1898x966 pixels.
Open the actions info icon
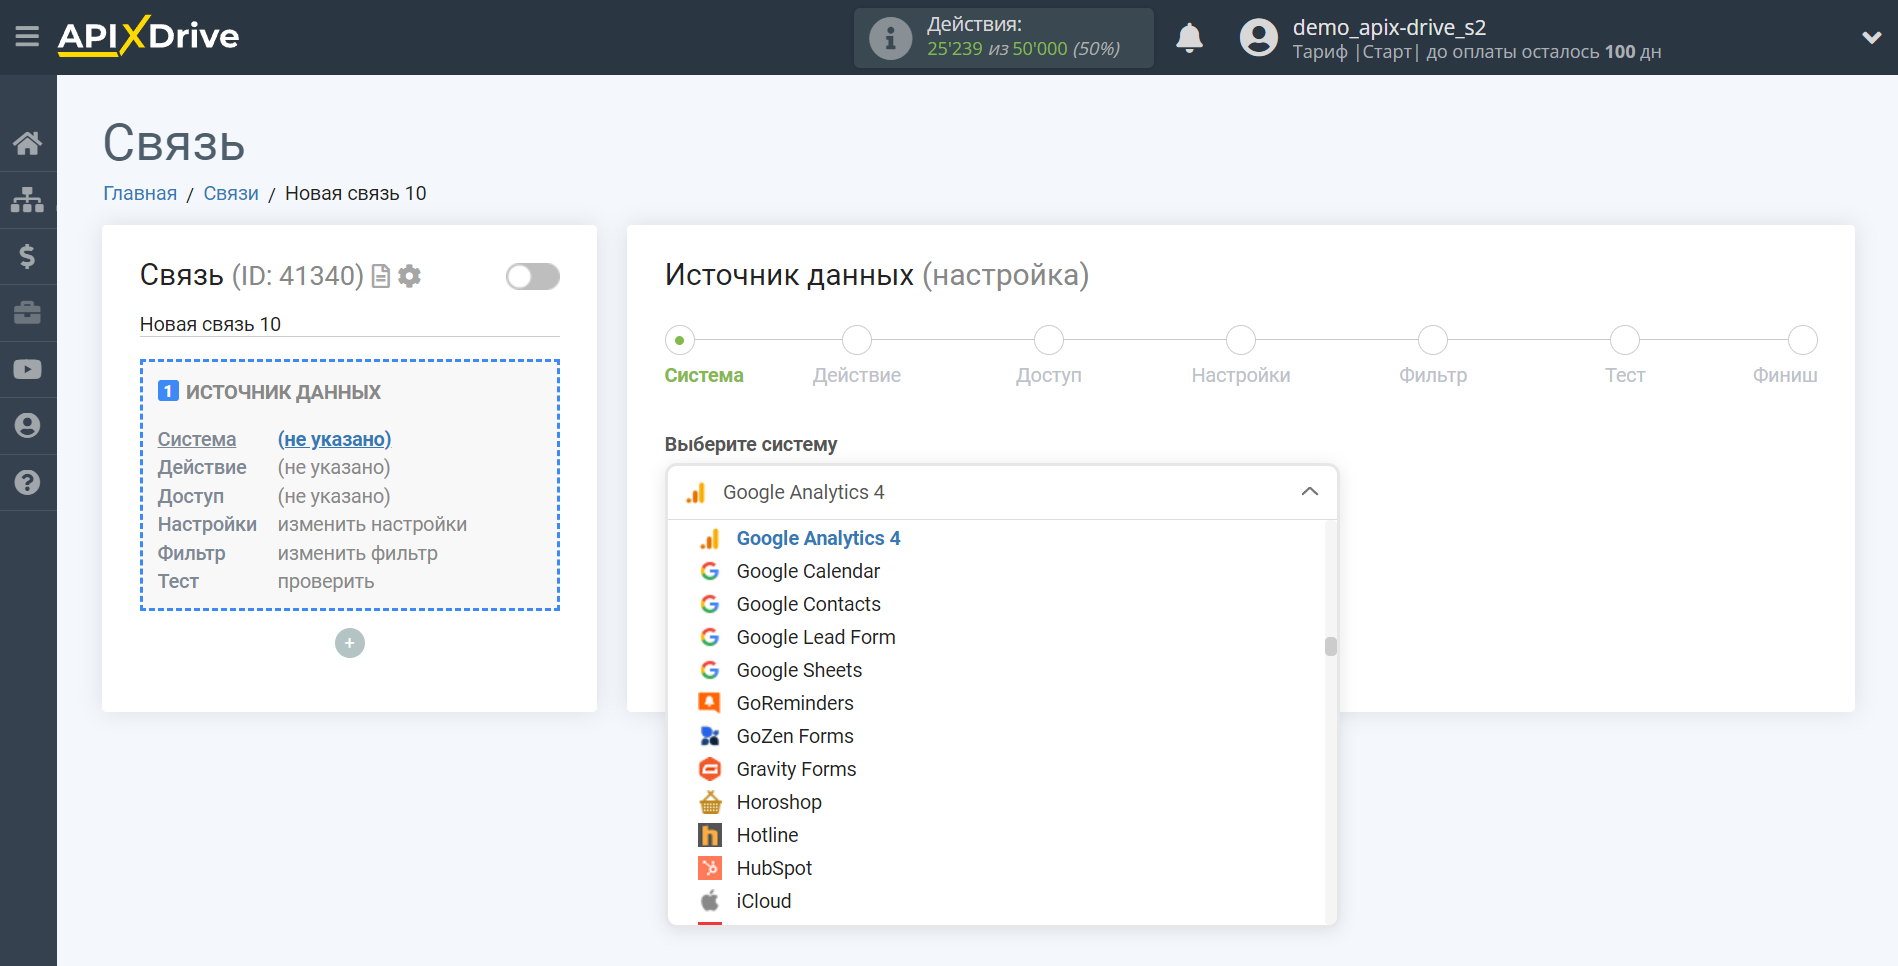[890, 38]
